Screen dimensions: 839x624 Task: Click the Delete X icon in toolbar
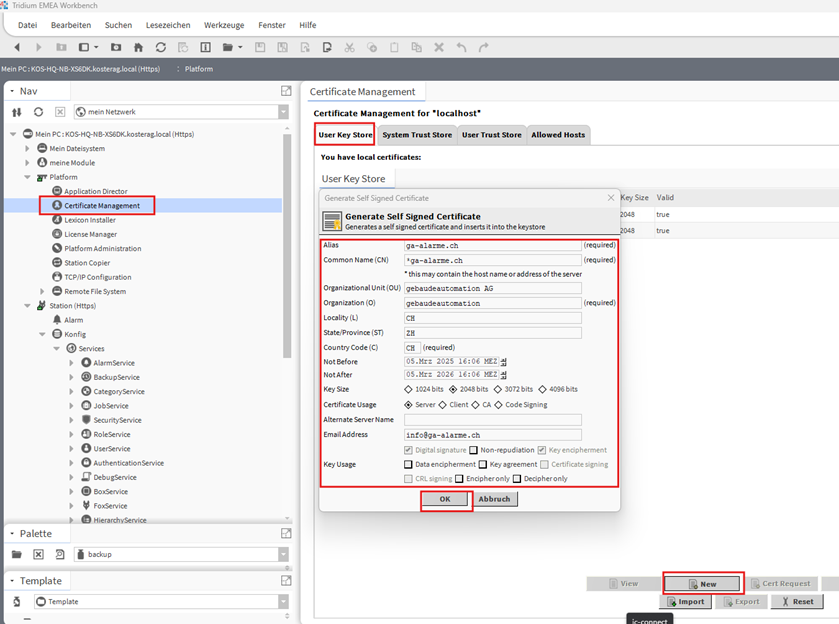point(439,47)
